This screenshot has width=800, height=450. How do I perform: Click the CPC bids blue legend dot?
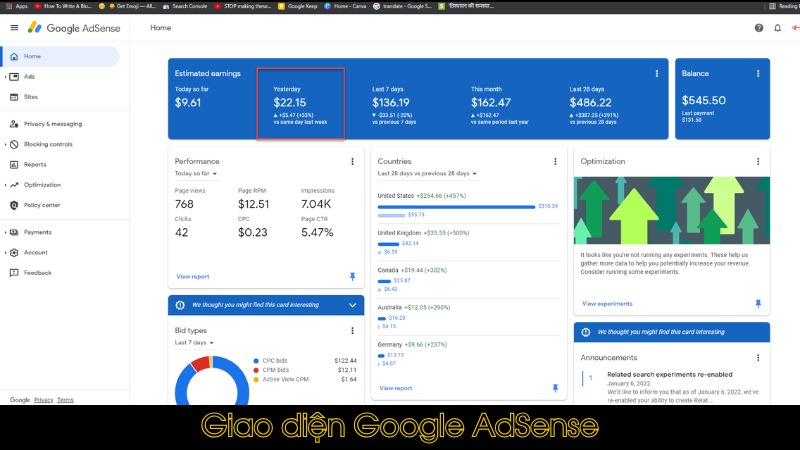click(x=256, y=361)
